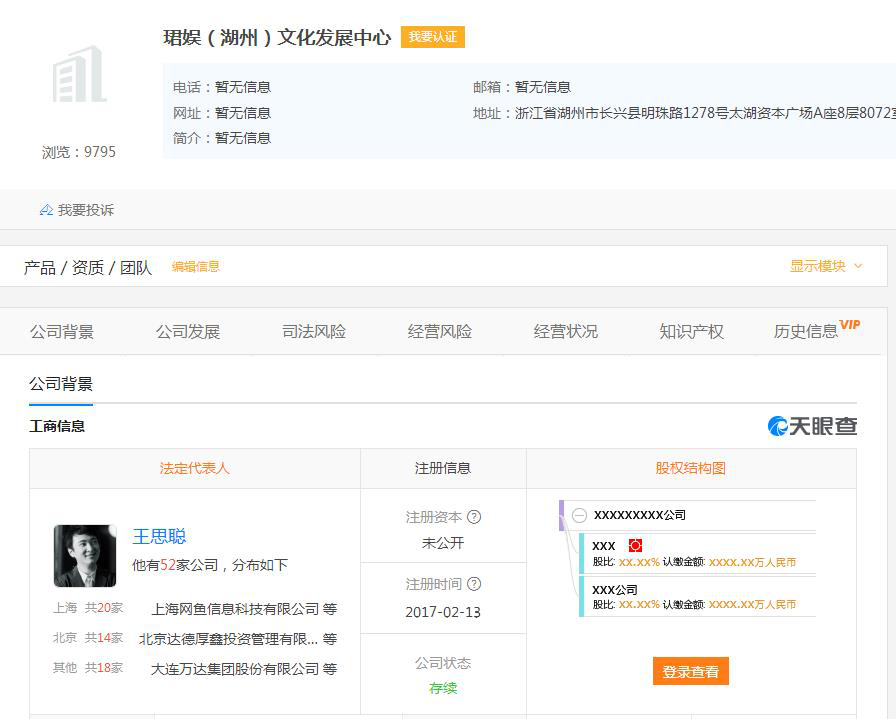Viewport: 896px width, 719px height.
Task: Click the 法定代表人 column header
Action: 194,469
